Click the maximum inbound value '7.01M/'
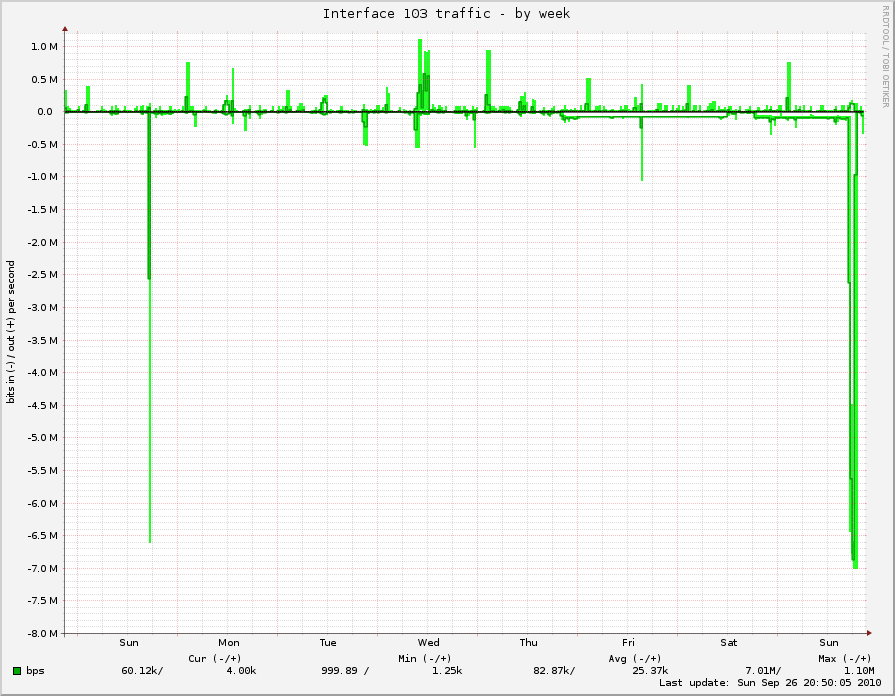The height and width of the screenshot is (696, 895). pyautogui.click(x=763, y=671)
